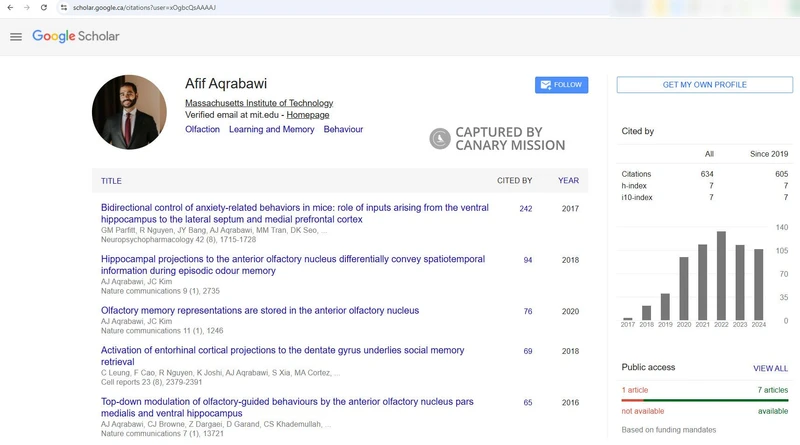
Task: Click 'Verified email at mit.edu' text
Action: (232, 115)
